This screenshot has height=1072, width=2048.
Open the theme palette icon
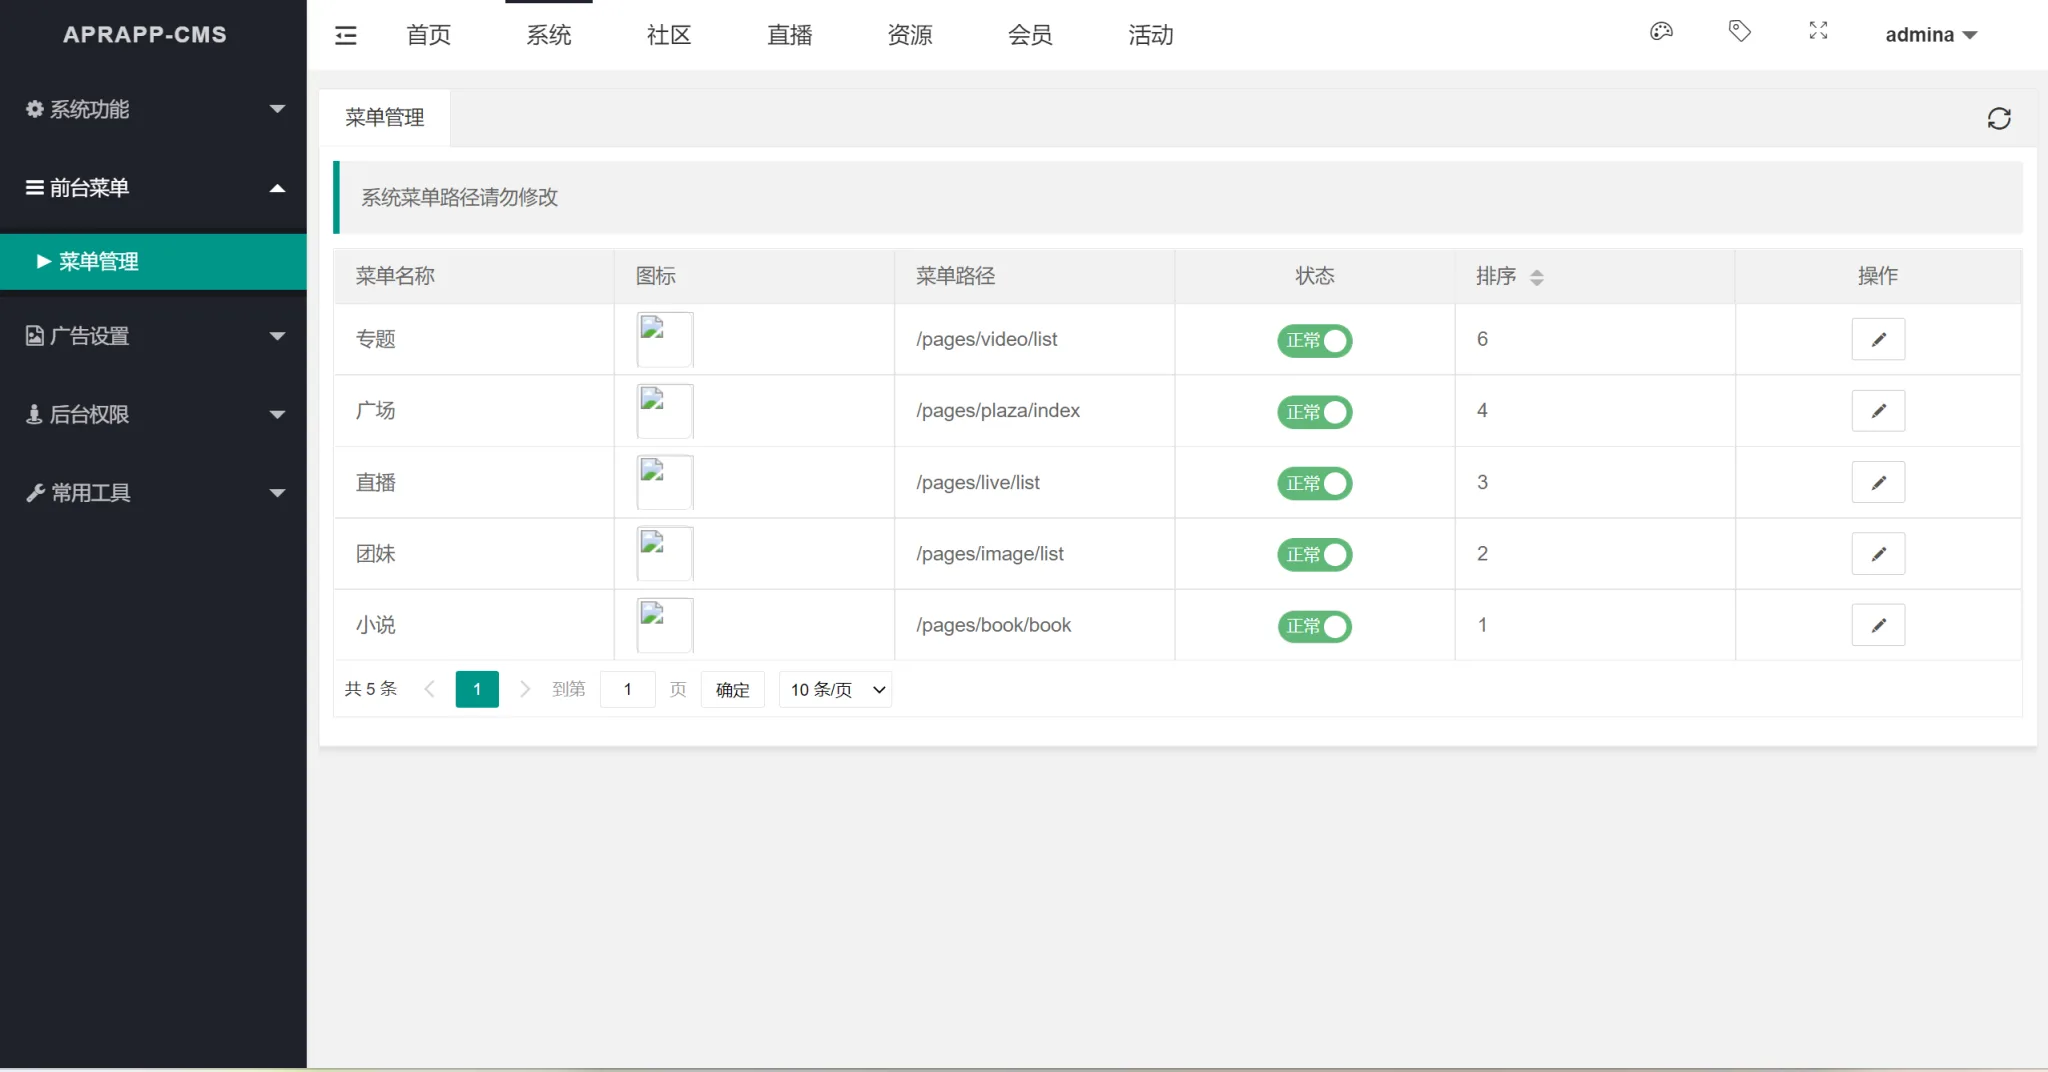coord(1661,32)
